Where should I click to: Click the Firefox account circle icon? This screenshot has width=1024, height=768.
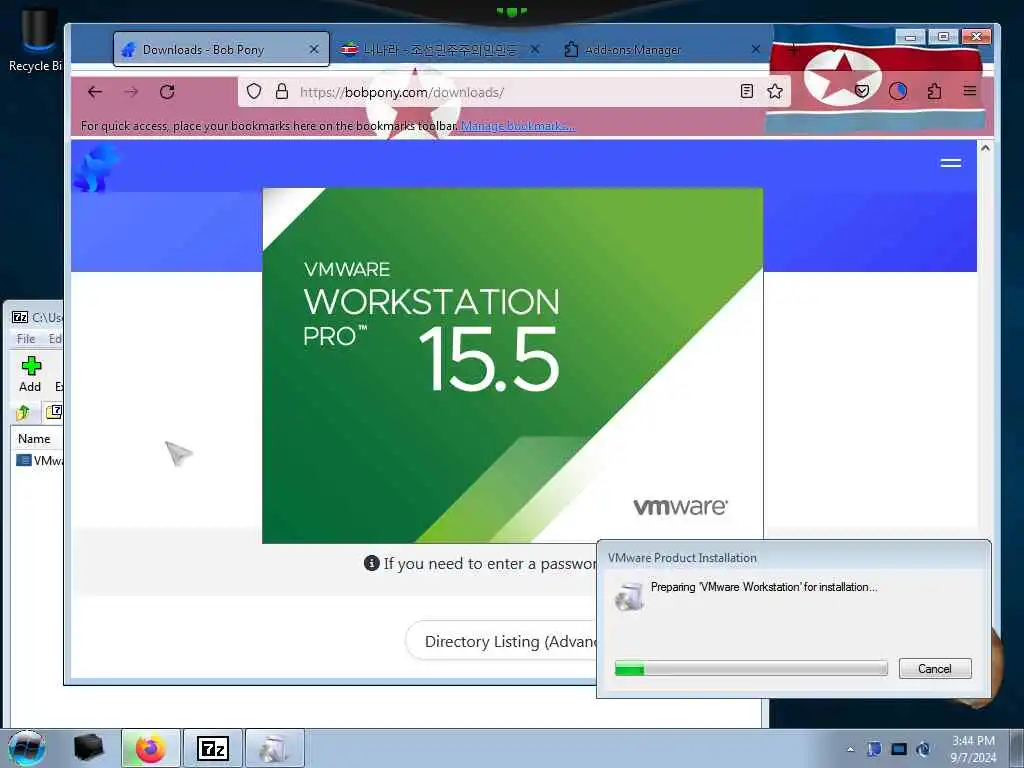898,91
